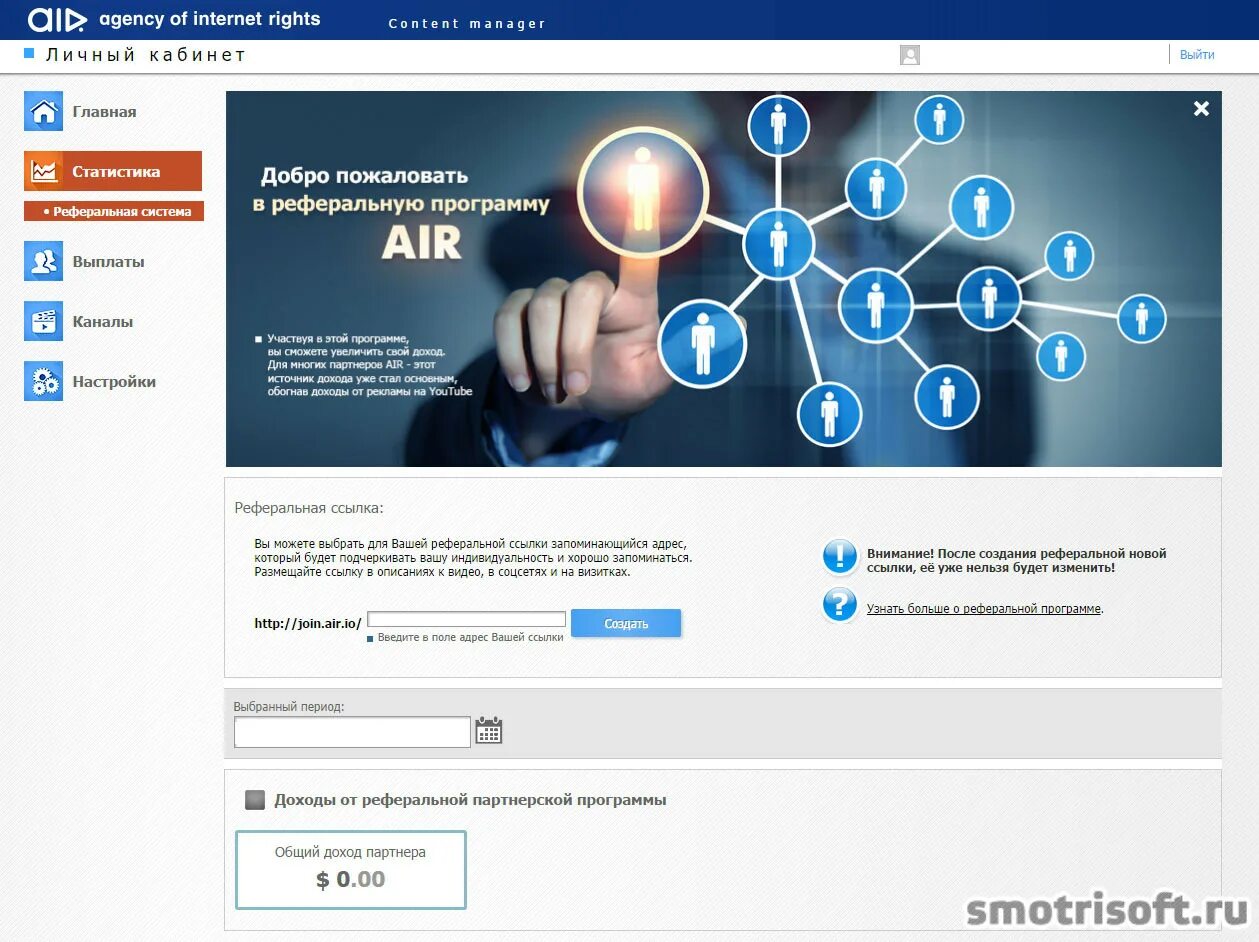Viewport: 1259px width, 942px height.
Task: Open the Реферальная система submenu
Action: [x=114, y=211]
